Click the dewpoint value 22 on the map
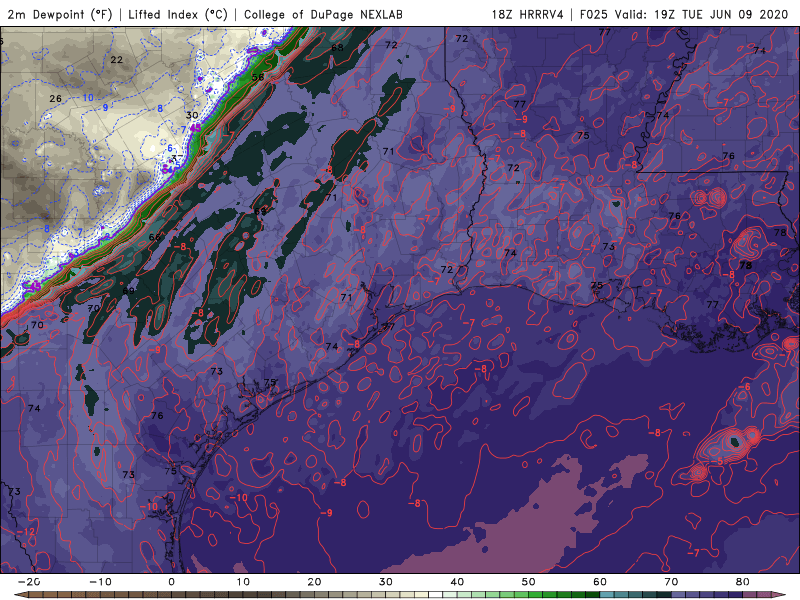This screenshot has width=800, height=600. pyautogui.click(x=116, y=60)
